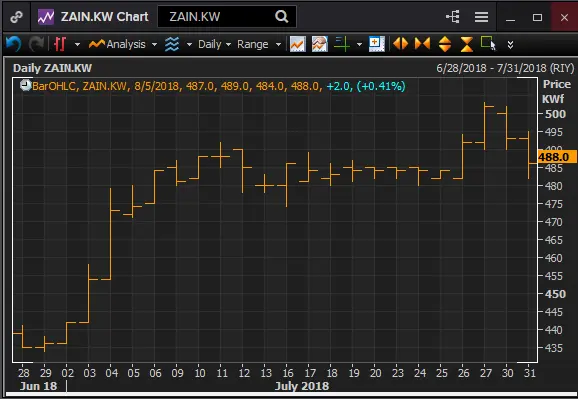578x399 pixels.
Task: Expand the crosshair dropdown arrow
Action: (359, 45)
